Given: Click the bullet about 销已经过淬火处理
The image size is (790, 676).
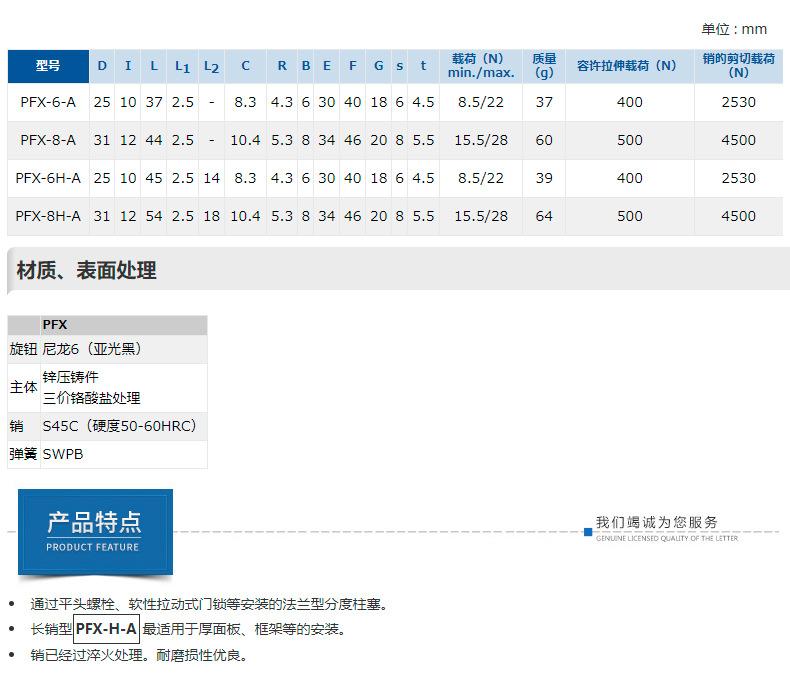Looking at the screenshot, I should tap(138, 656).
